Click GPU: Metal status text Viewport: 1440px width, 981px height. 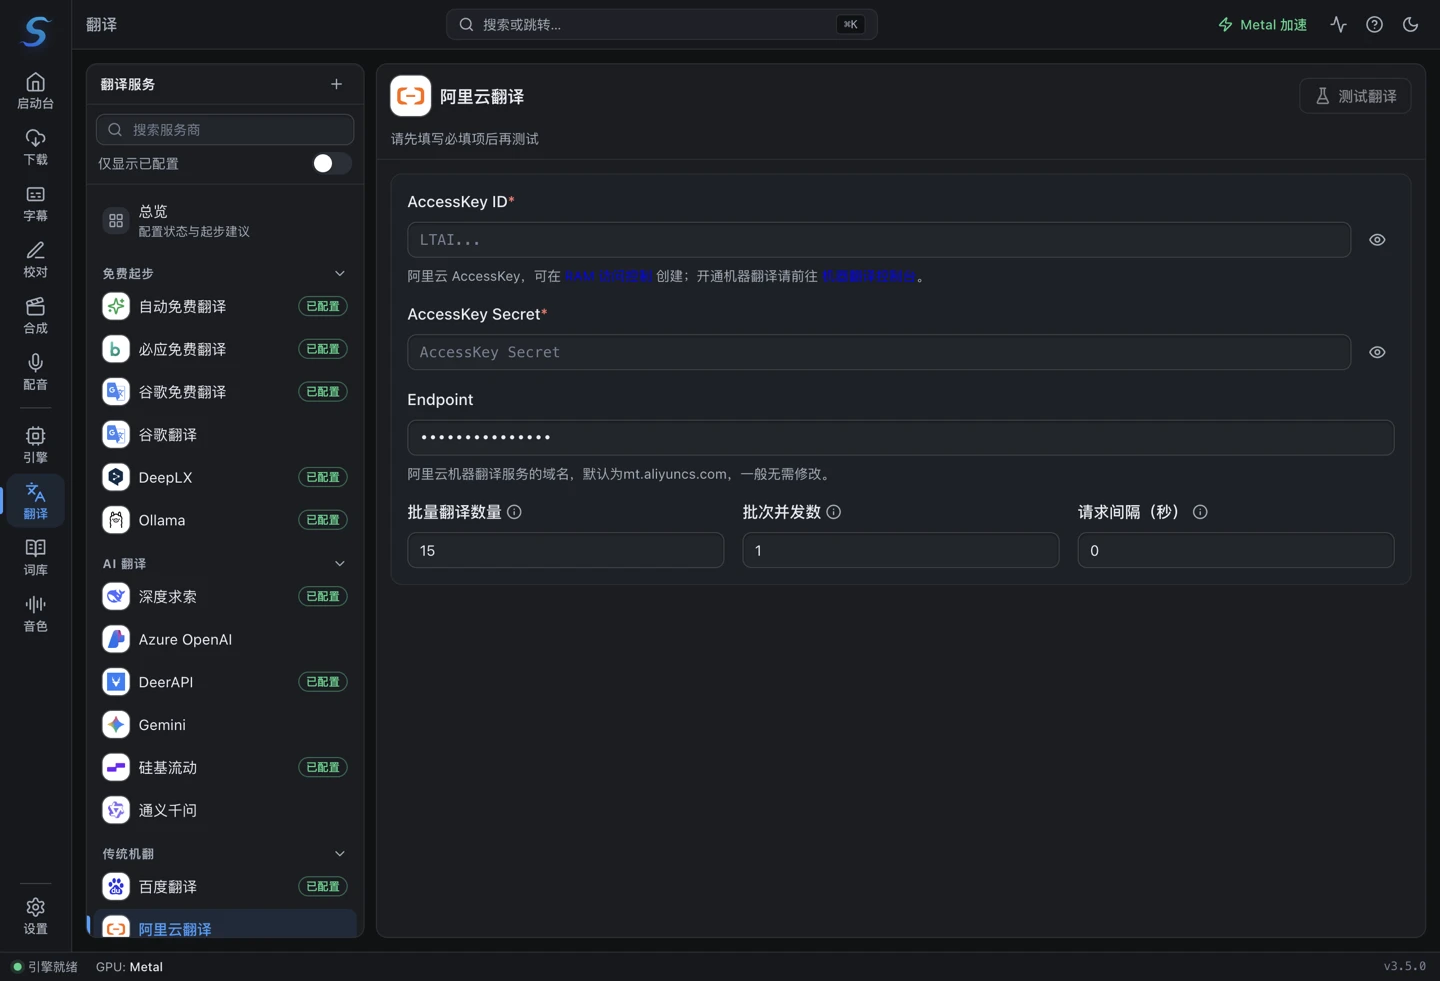coord(129,967)
